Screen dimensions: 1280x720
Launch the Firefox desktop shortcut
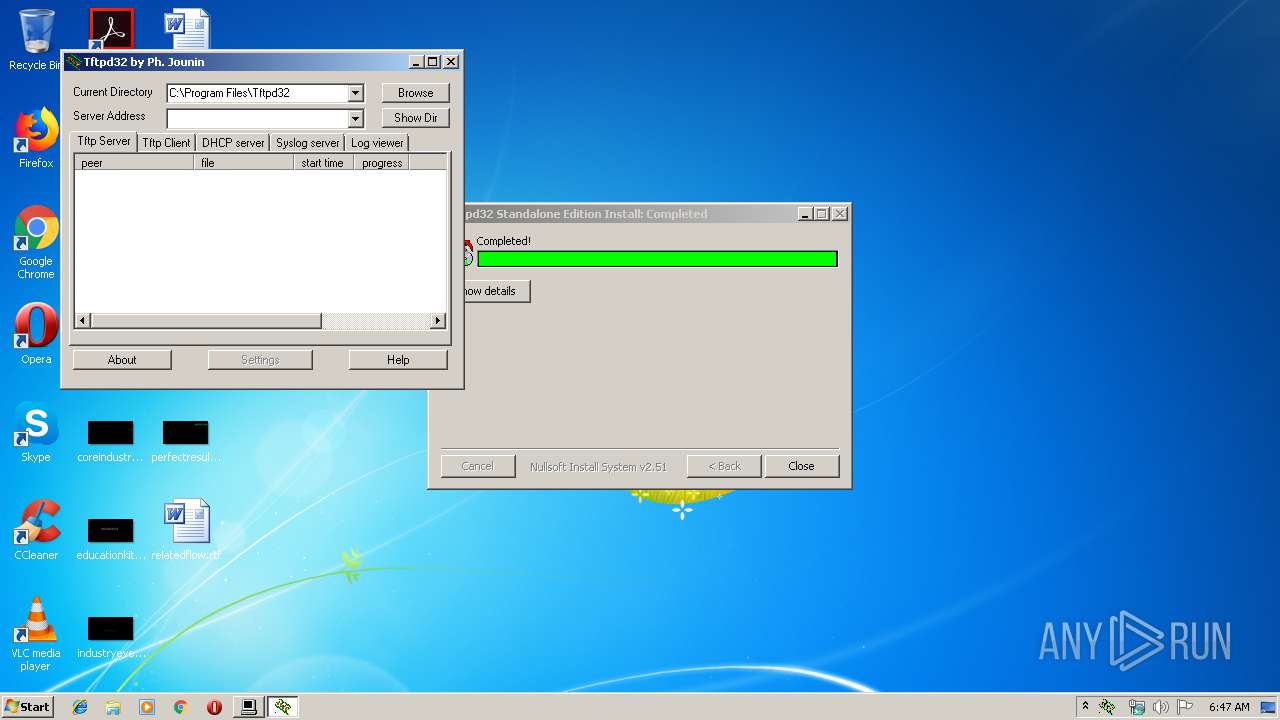(36, 138)
